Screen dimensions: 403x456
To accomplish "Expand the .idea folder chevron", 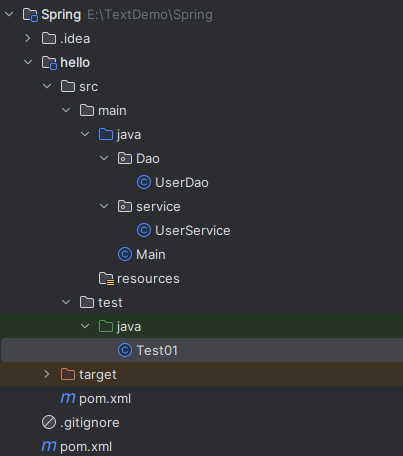I will coord(28,38).
